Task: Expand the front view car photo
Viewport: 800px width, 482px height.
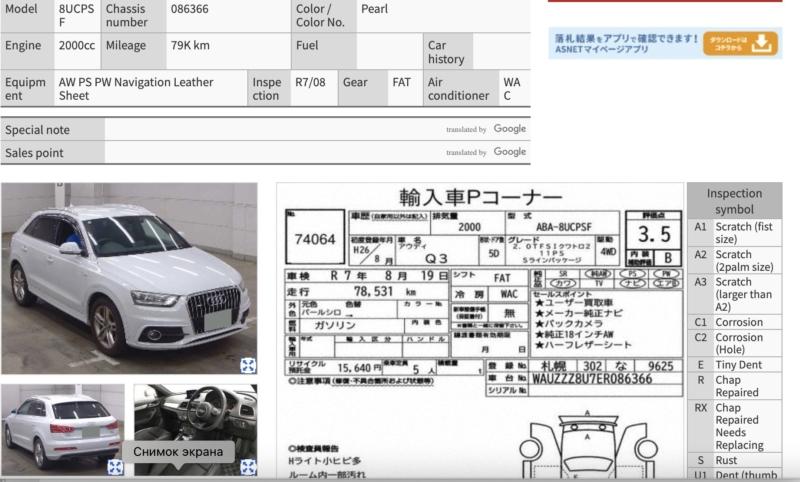Action: click(248, 365)
